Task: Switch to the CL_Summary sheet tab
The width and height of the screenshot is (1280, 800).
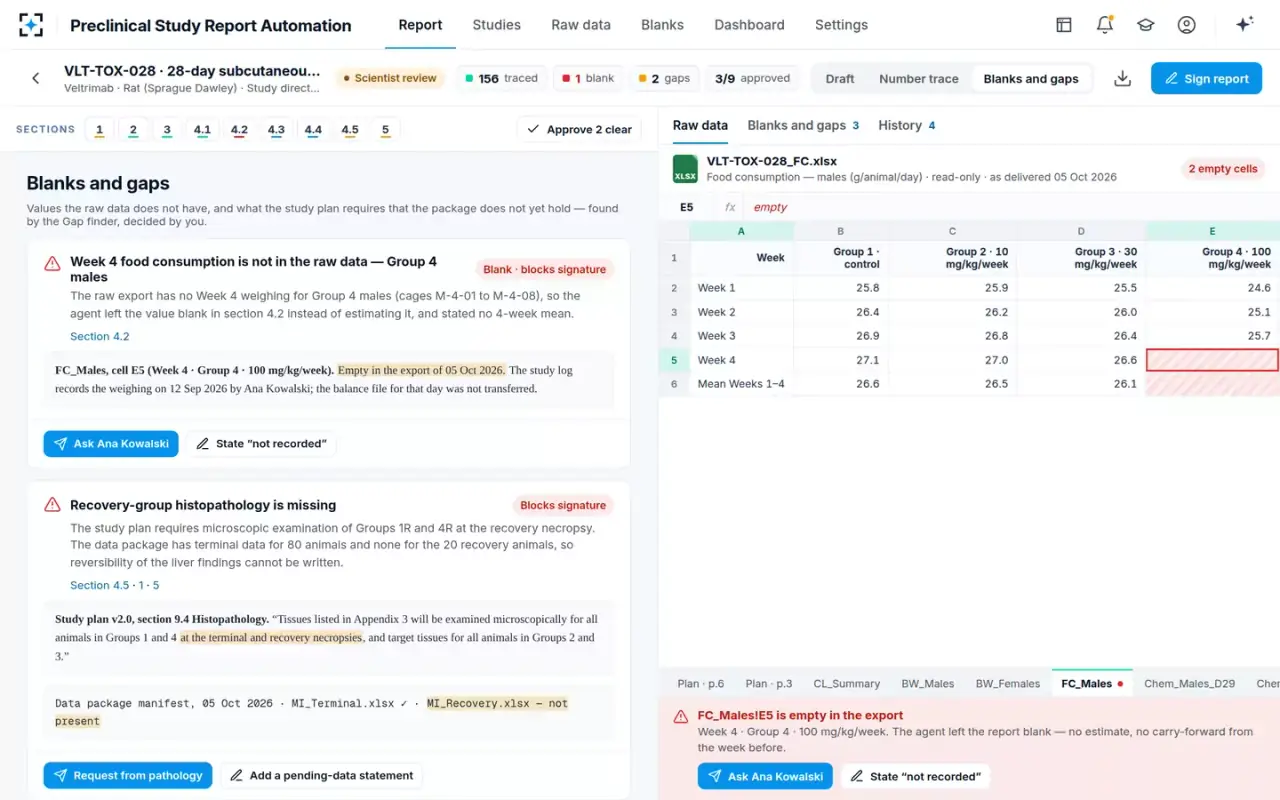Action: point(848,684)
